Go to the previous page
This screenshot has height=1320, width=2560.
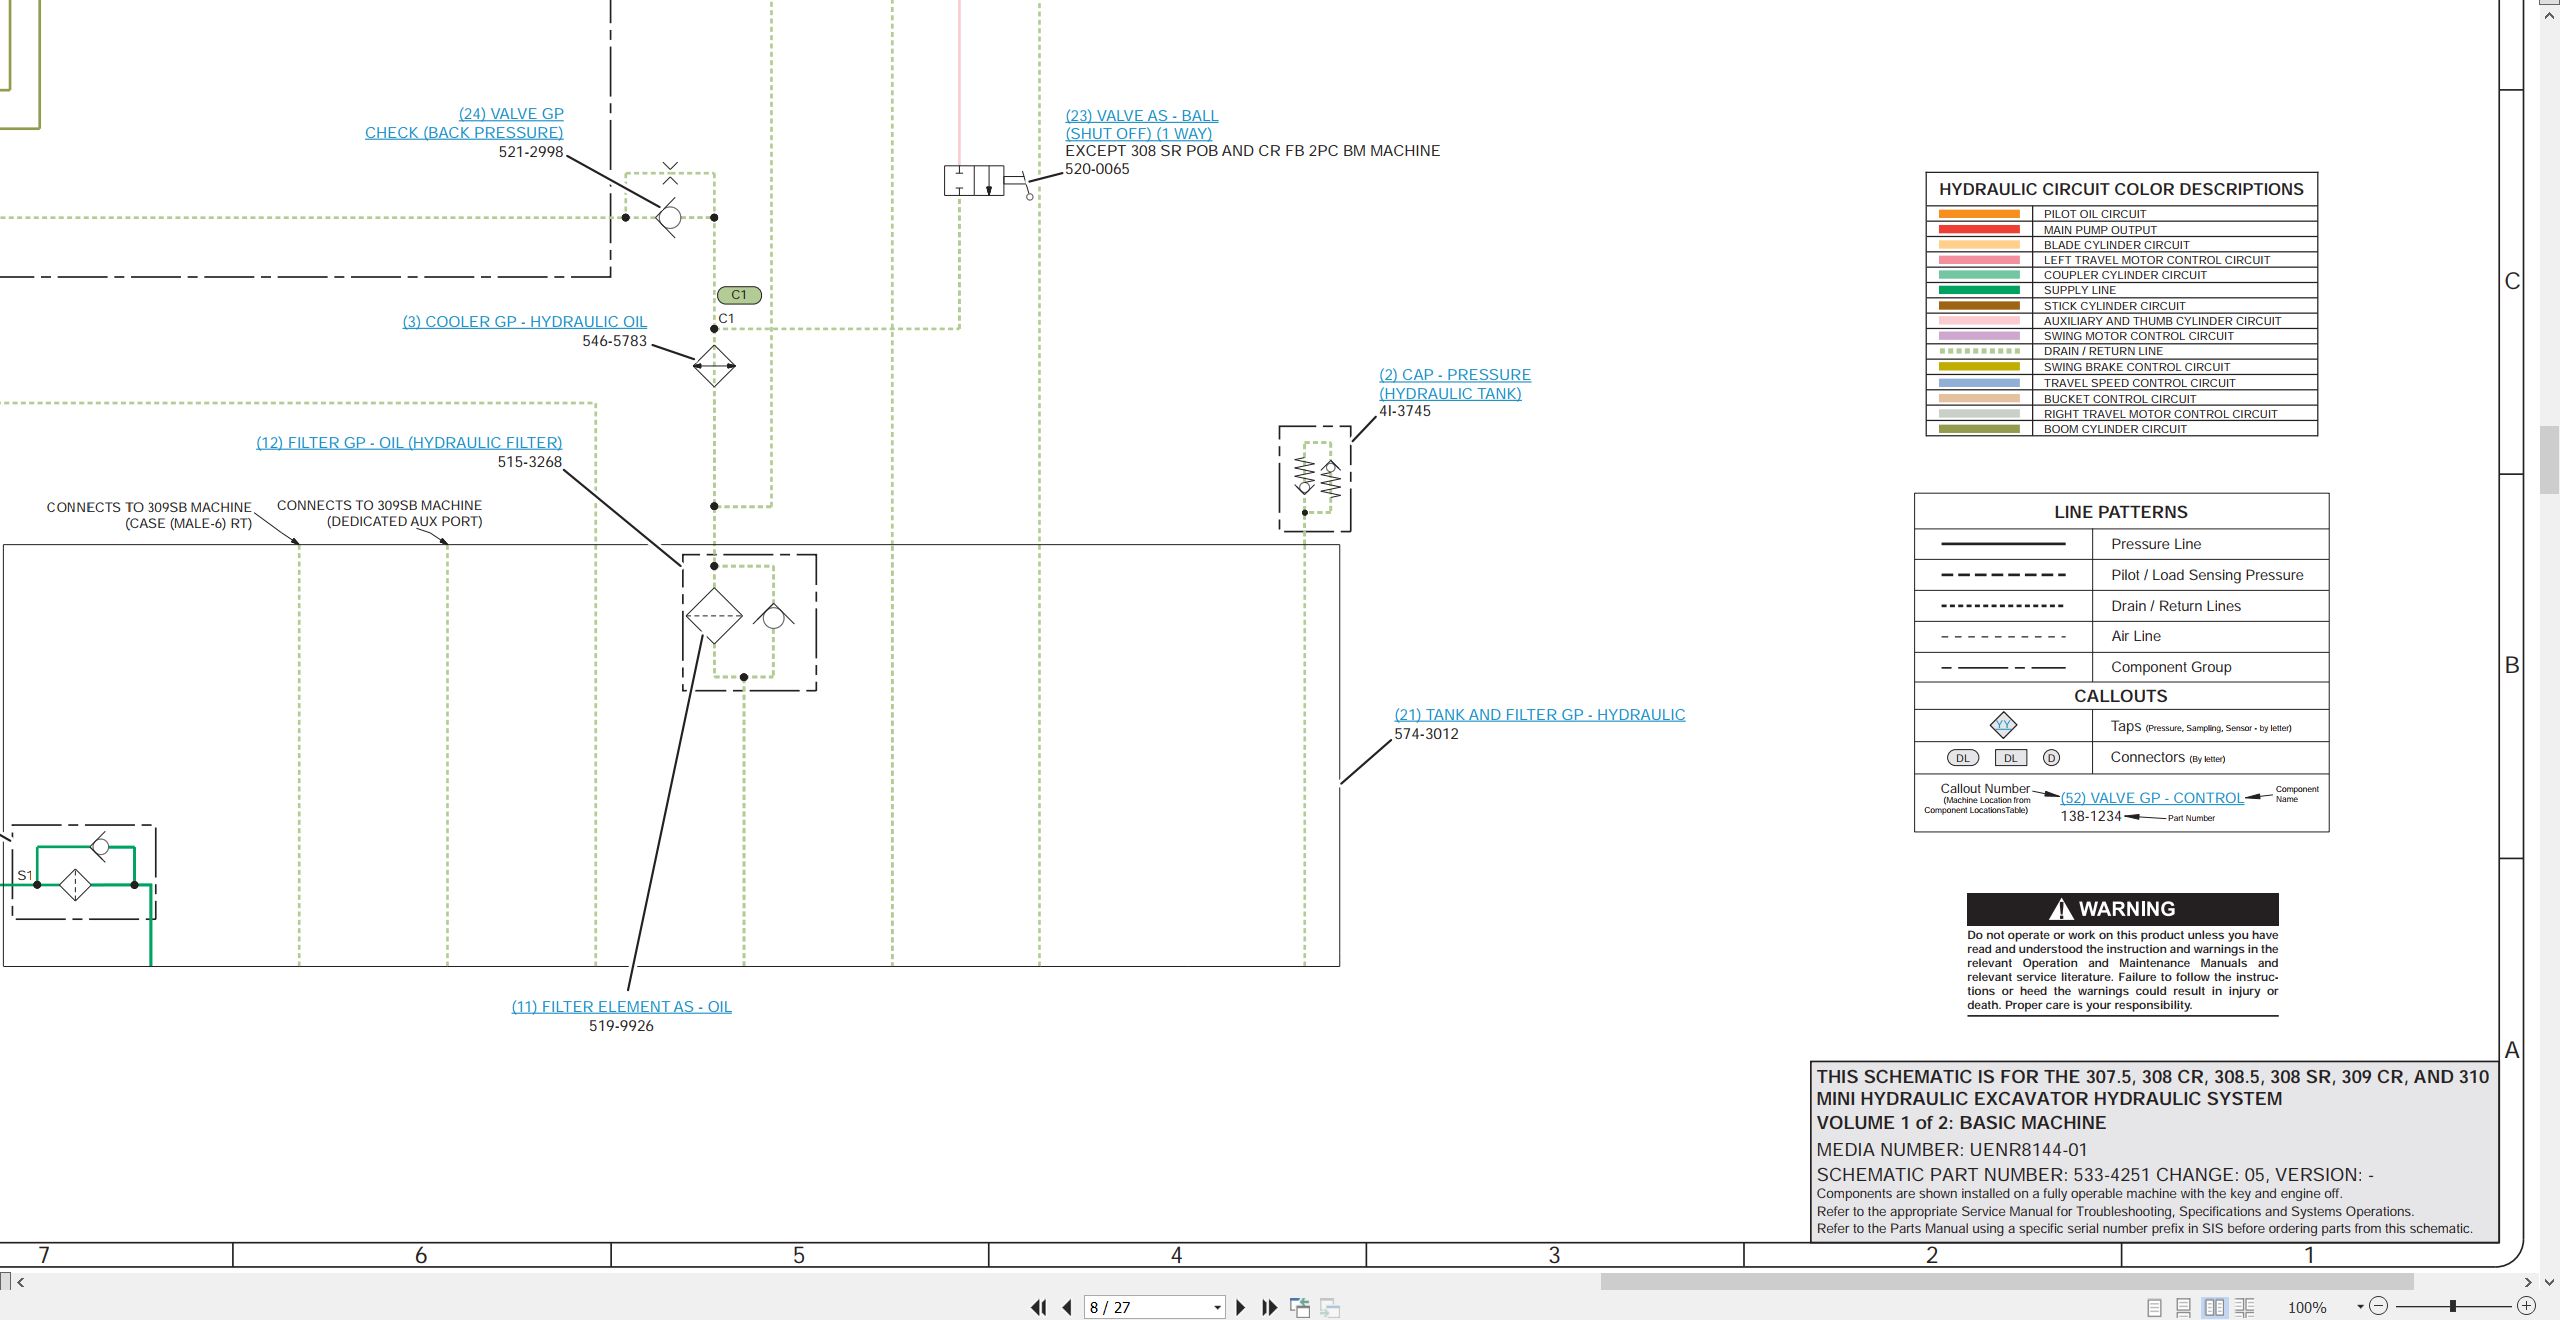(x=1067, y=1307)
